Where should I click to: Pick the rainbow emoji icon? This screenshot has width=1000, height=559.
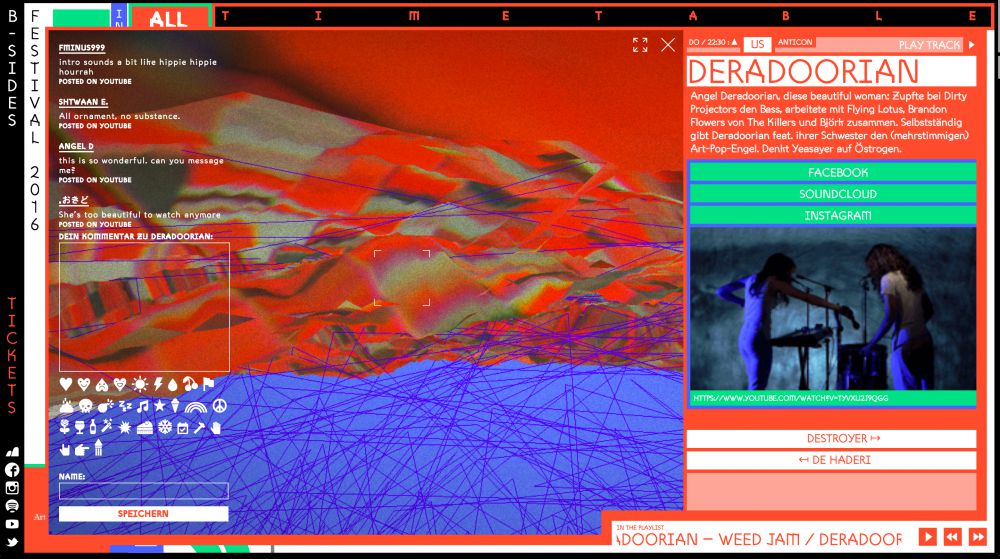(196, 406)
